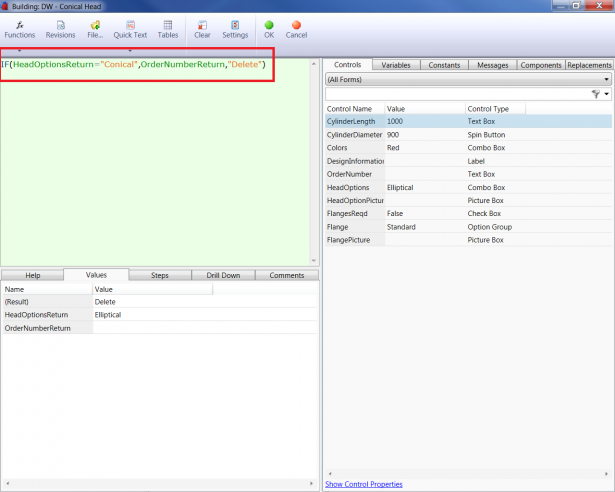Open the Comments tab

tap(287, 275)
